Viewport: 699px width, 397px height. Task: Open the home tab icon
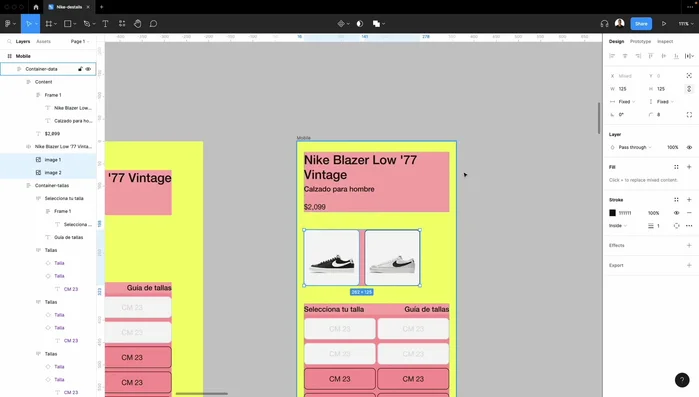point(36,7)
